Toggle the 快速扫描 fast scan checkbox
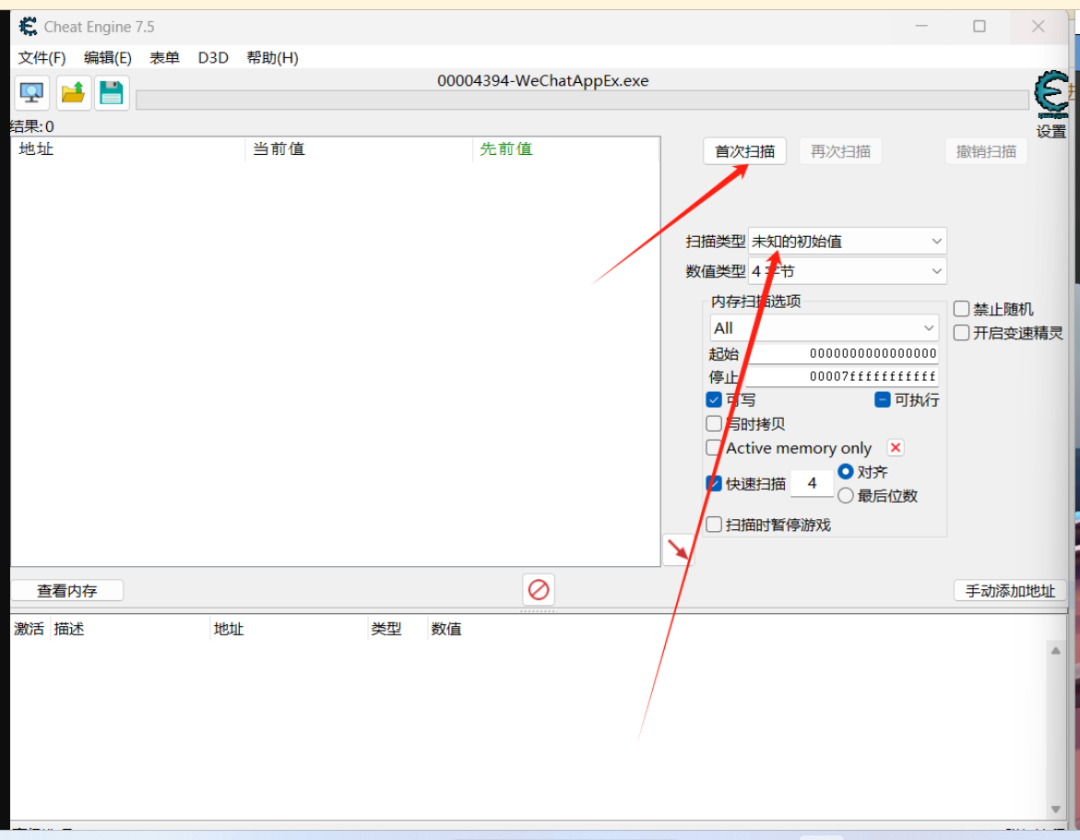1080x840 pixels. click(714, 483)
